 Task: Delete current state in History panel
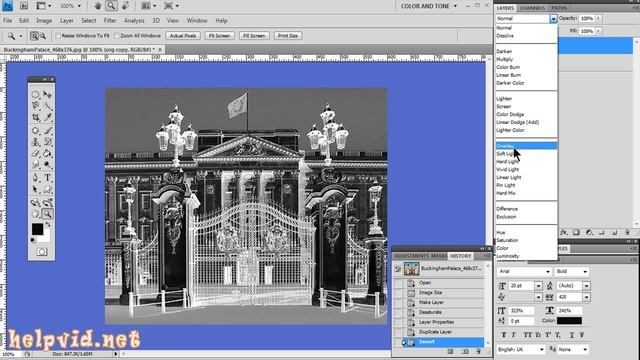point(478,351)
